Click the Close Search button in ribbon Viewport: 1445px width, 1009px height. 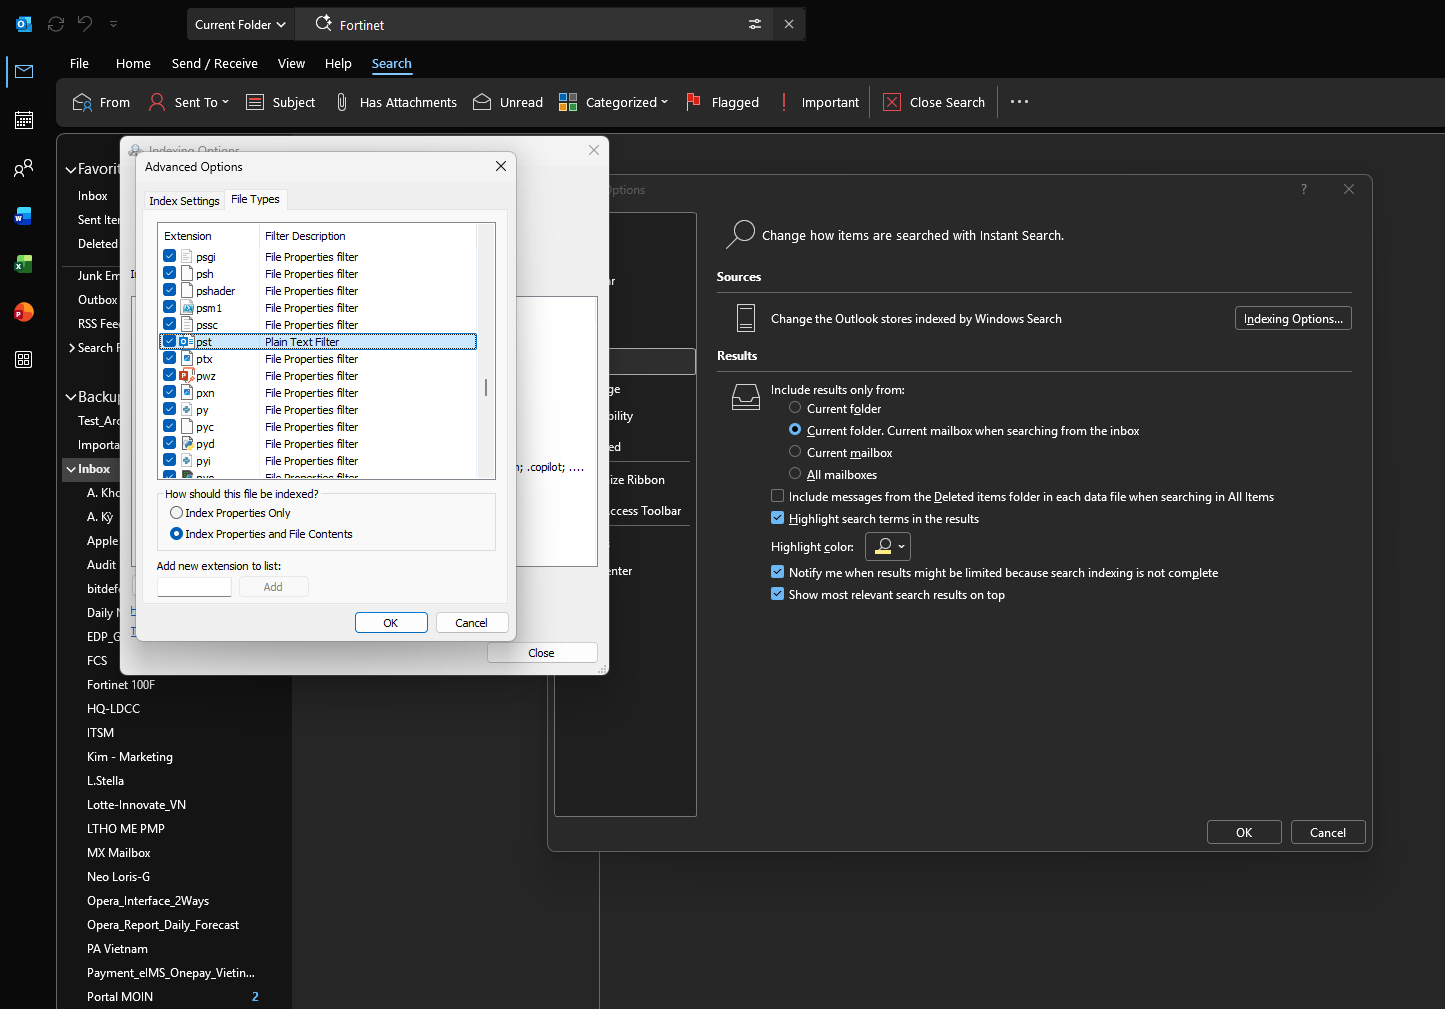click(934, 102)
